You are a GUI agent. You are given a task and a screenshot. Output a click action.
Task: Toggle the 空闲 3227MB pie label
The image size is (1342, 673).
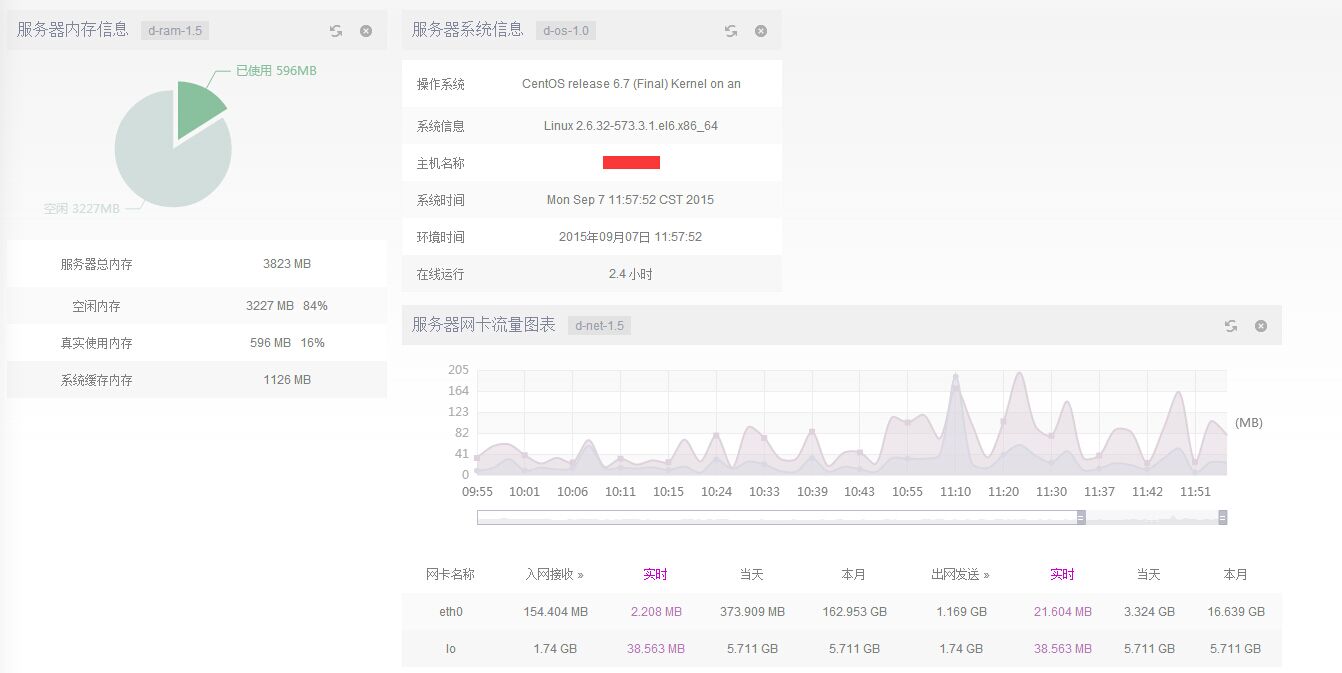point(81,209)
